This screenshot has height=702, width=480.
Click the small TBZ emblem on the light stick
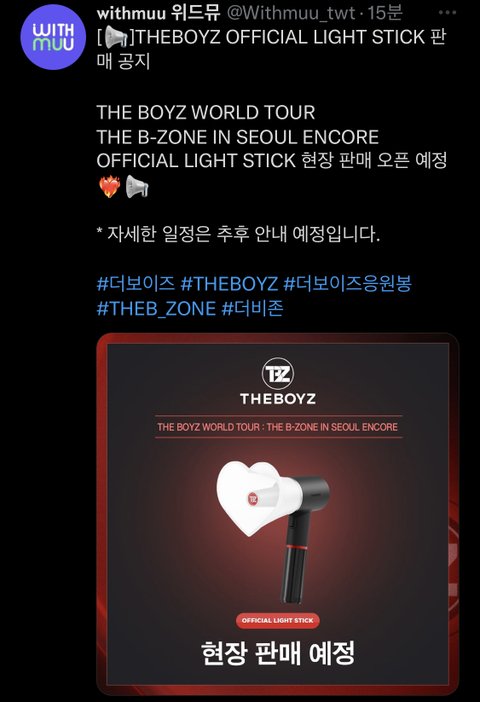pos(253,499)
